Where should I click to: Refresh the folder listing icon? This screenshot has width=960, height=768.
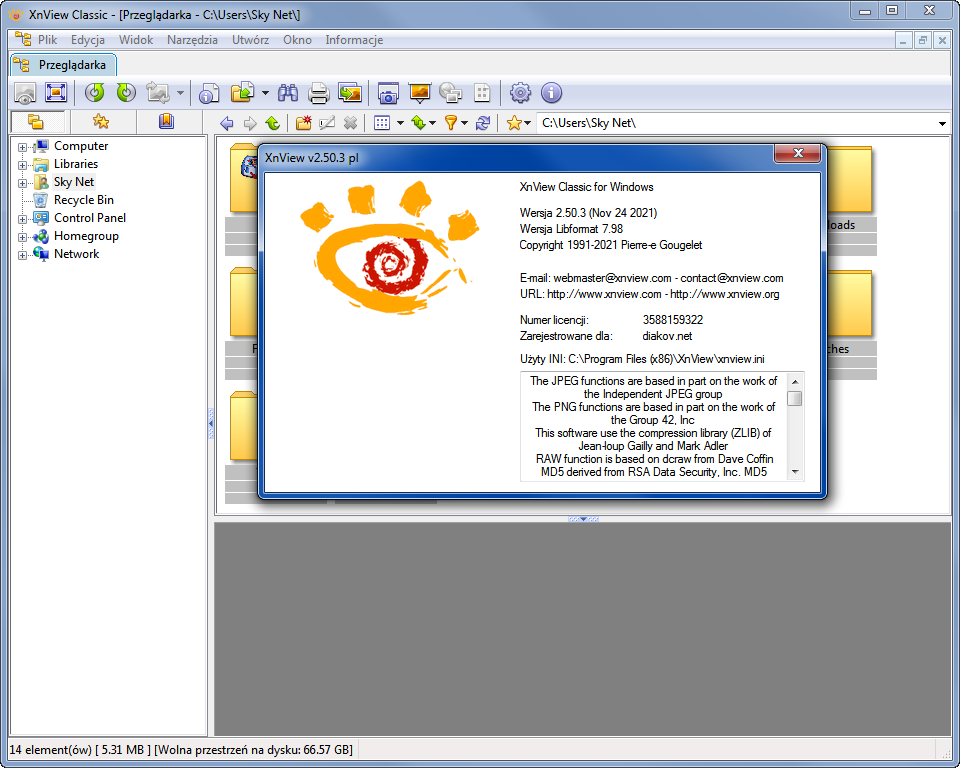pos(483,123)
